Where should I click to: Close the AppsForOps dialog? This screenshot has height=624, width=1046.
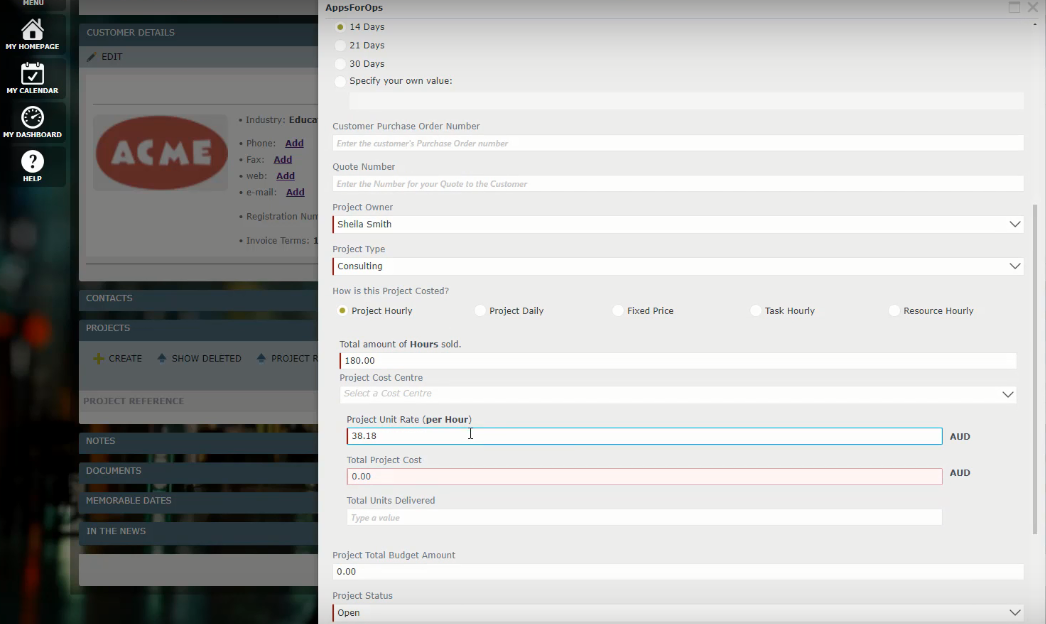pyautogui.click(x=1033, y=7)
